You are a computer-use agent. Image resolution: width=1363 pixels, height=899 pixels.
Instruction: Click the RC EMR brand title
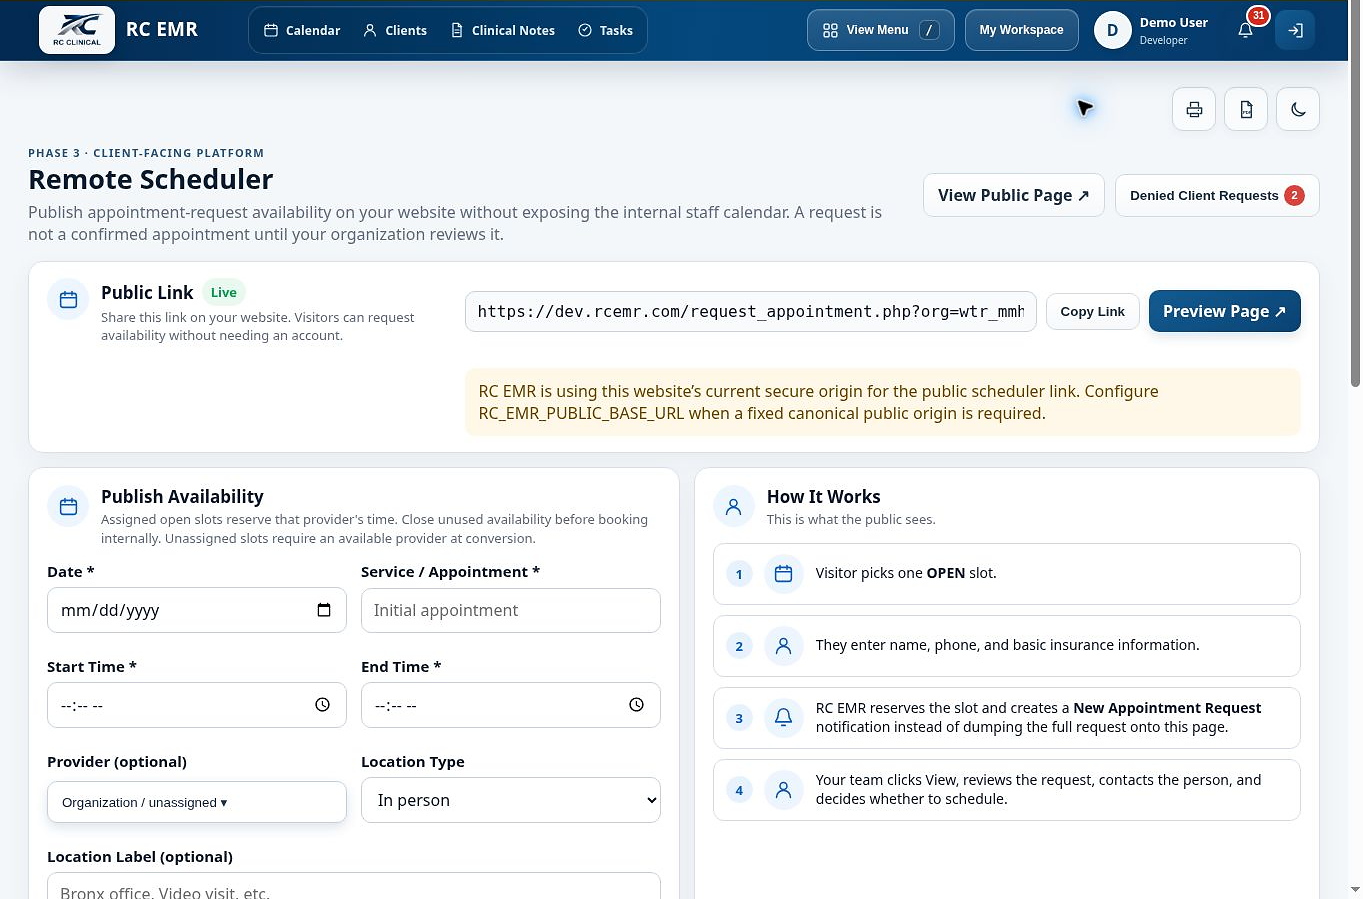click(162, 30)
